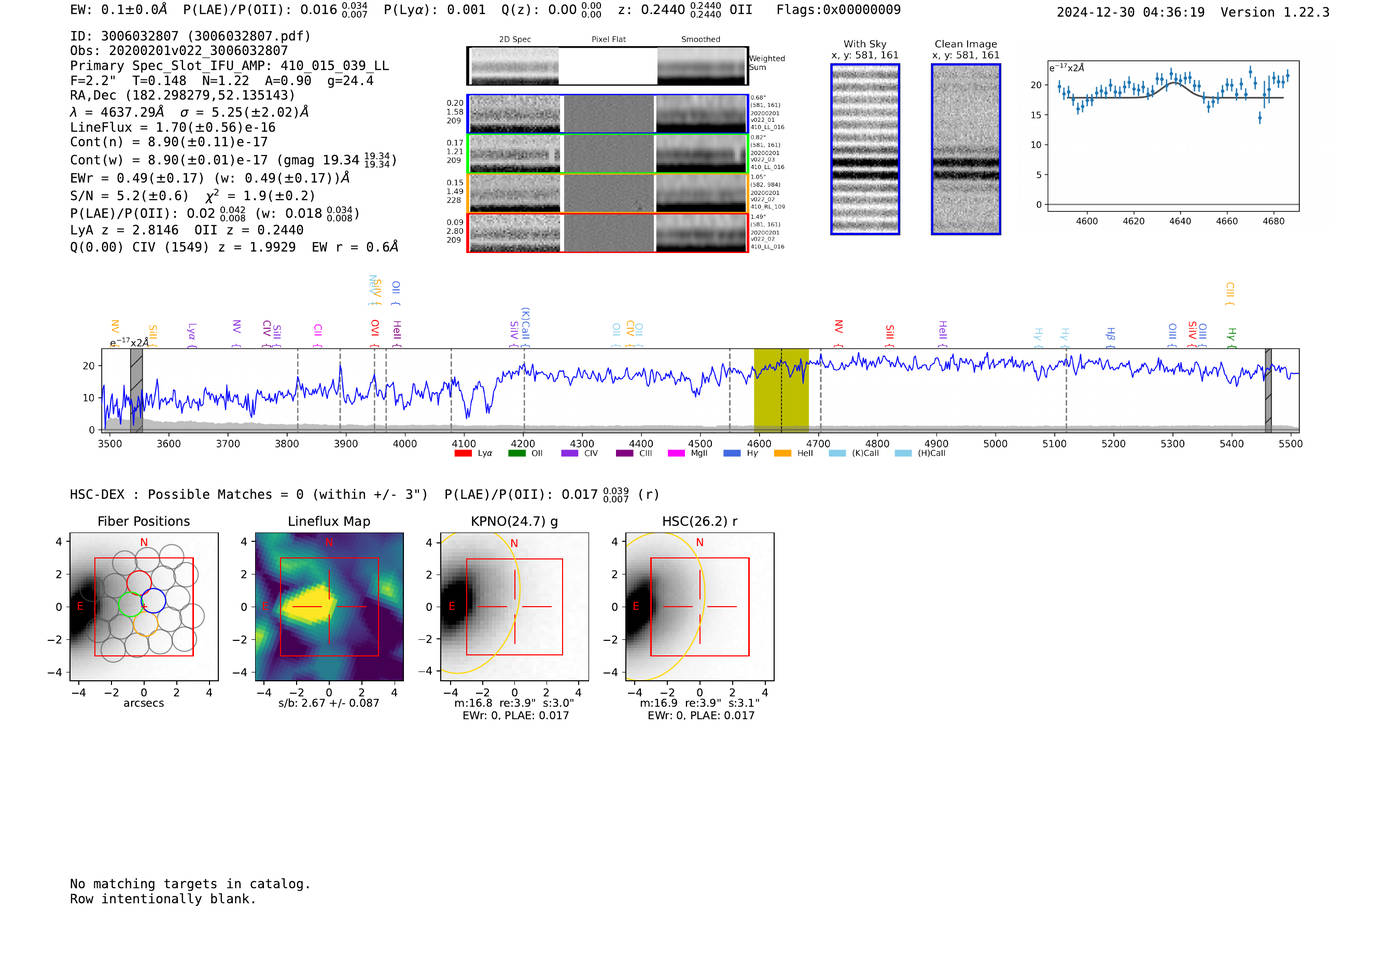The image size is (1400, 953).
Task: Click the Weighted Sum 2D spectrum strip
Action: pyautogui.click(x=607, y=66)
